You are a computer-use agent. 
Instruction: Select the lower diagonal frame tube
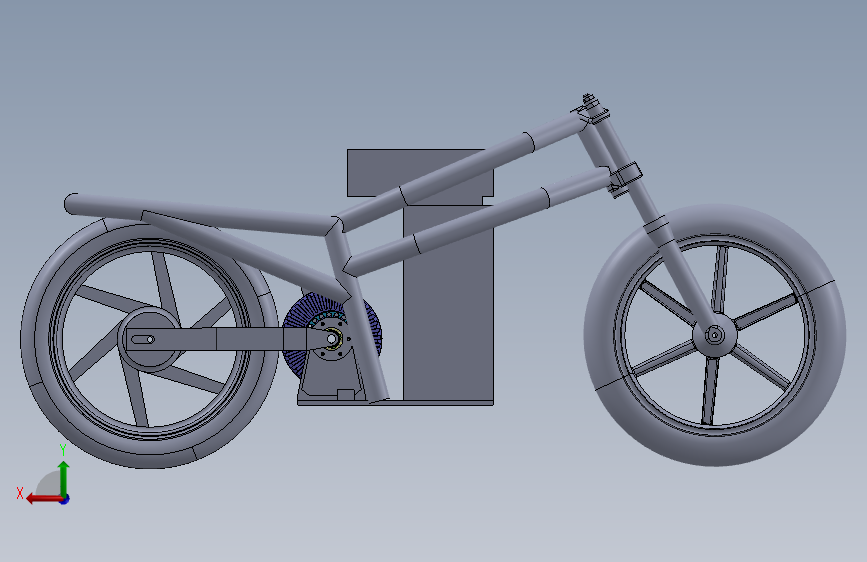(x=476, y=221)
